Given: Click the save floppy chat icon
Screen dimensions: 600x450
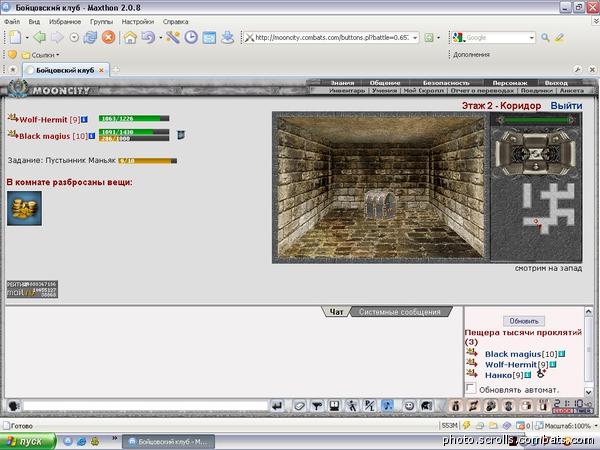Looking at the screenshot, I should (334, 406).
